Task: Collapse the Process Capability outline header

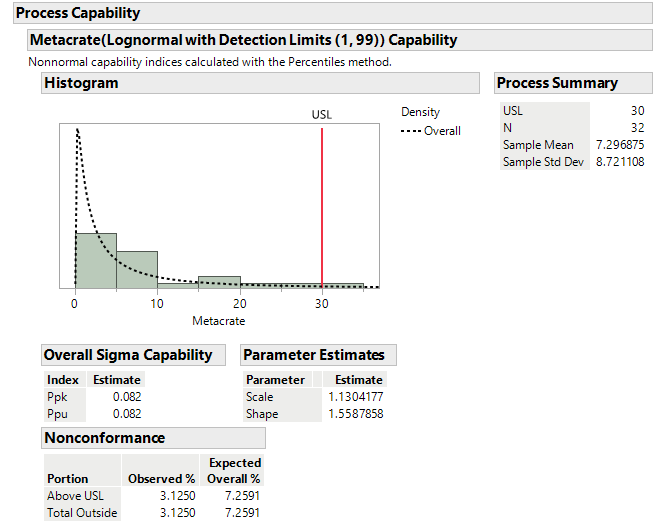Action: (78, 13)
